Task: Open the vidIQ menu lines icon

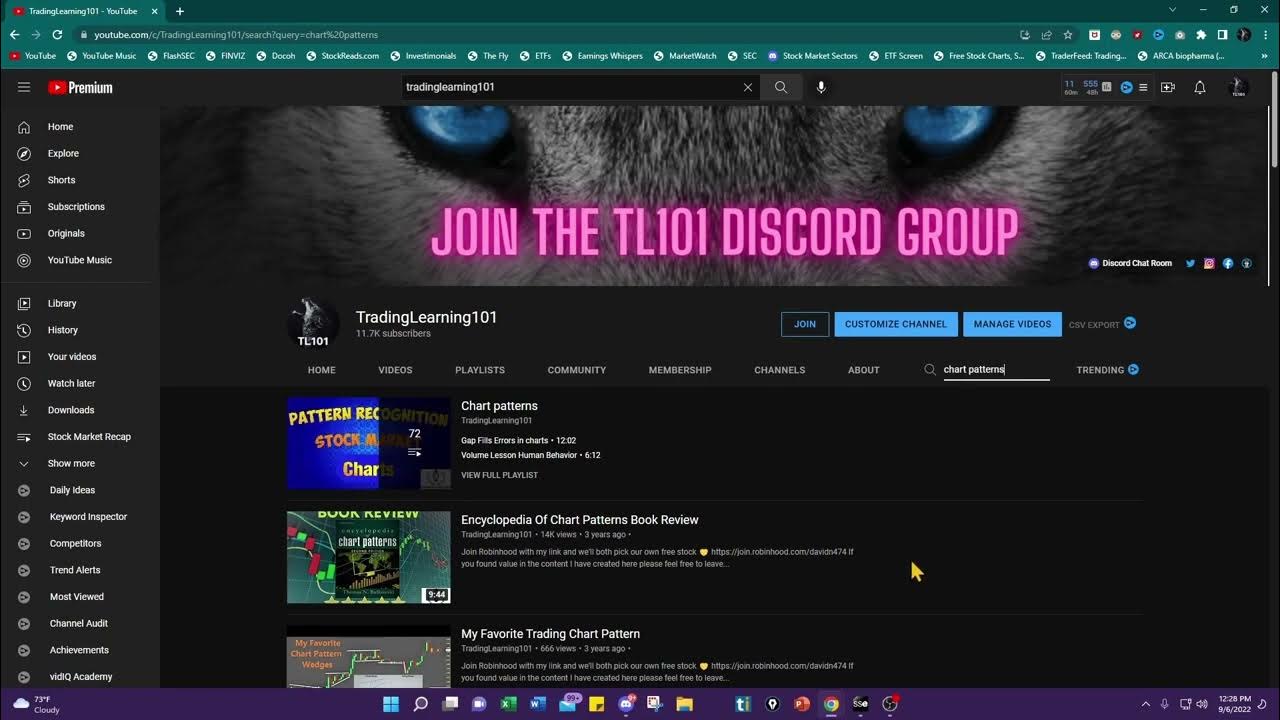Action: point(1143,87)
